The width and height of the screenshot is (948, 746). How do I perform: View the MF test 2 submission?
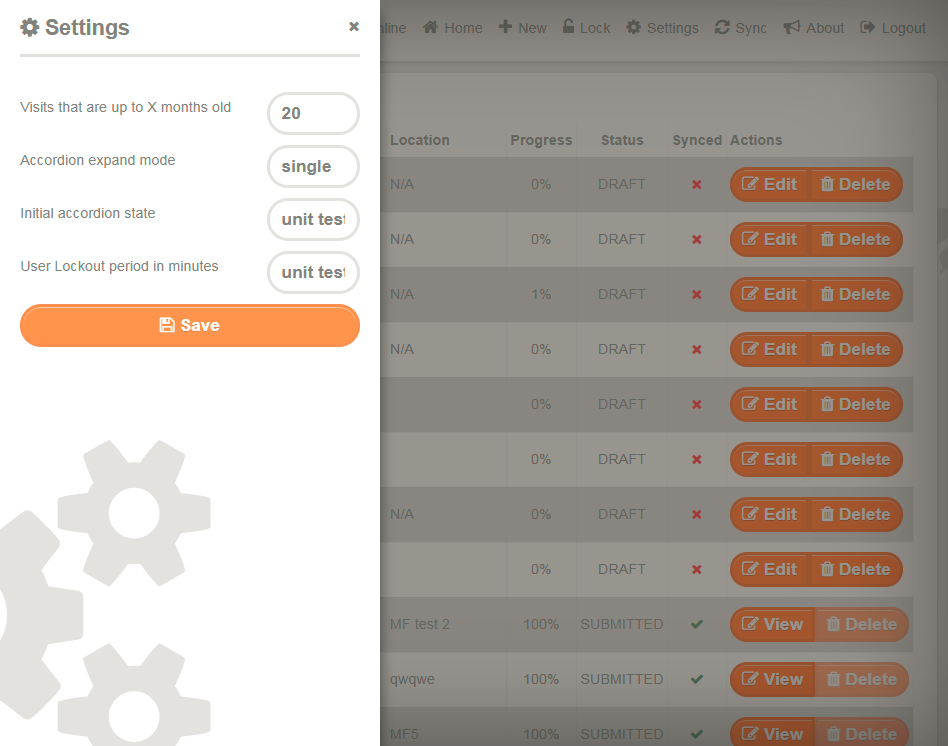pyautogui.click(x=772, y=624)
